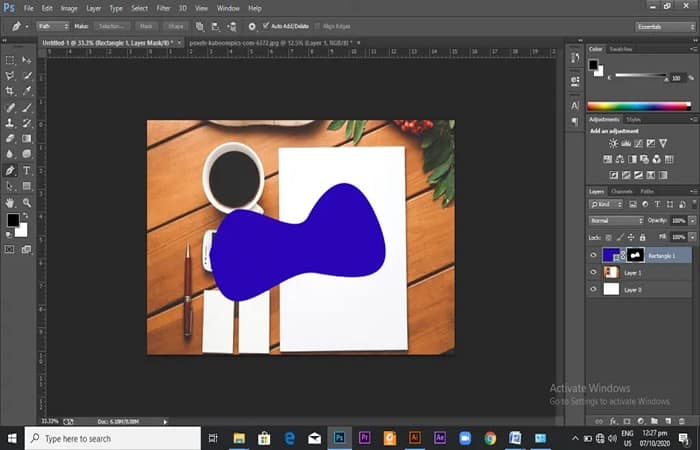Click the foreground color swatch in toolbox
700x450 pixels.
click(13, 220)
